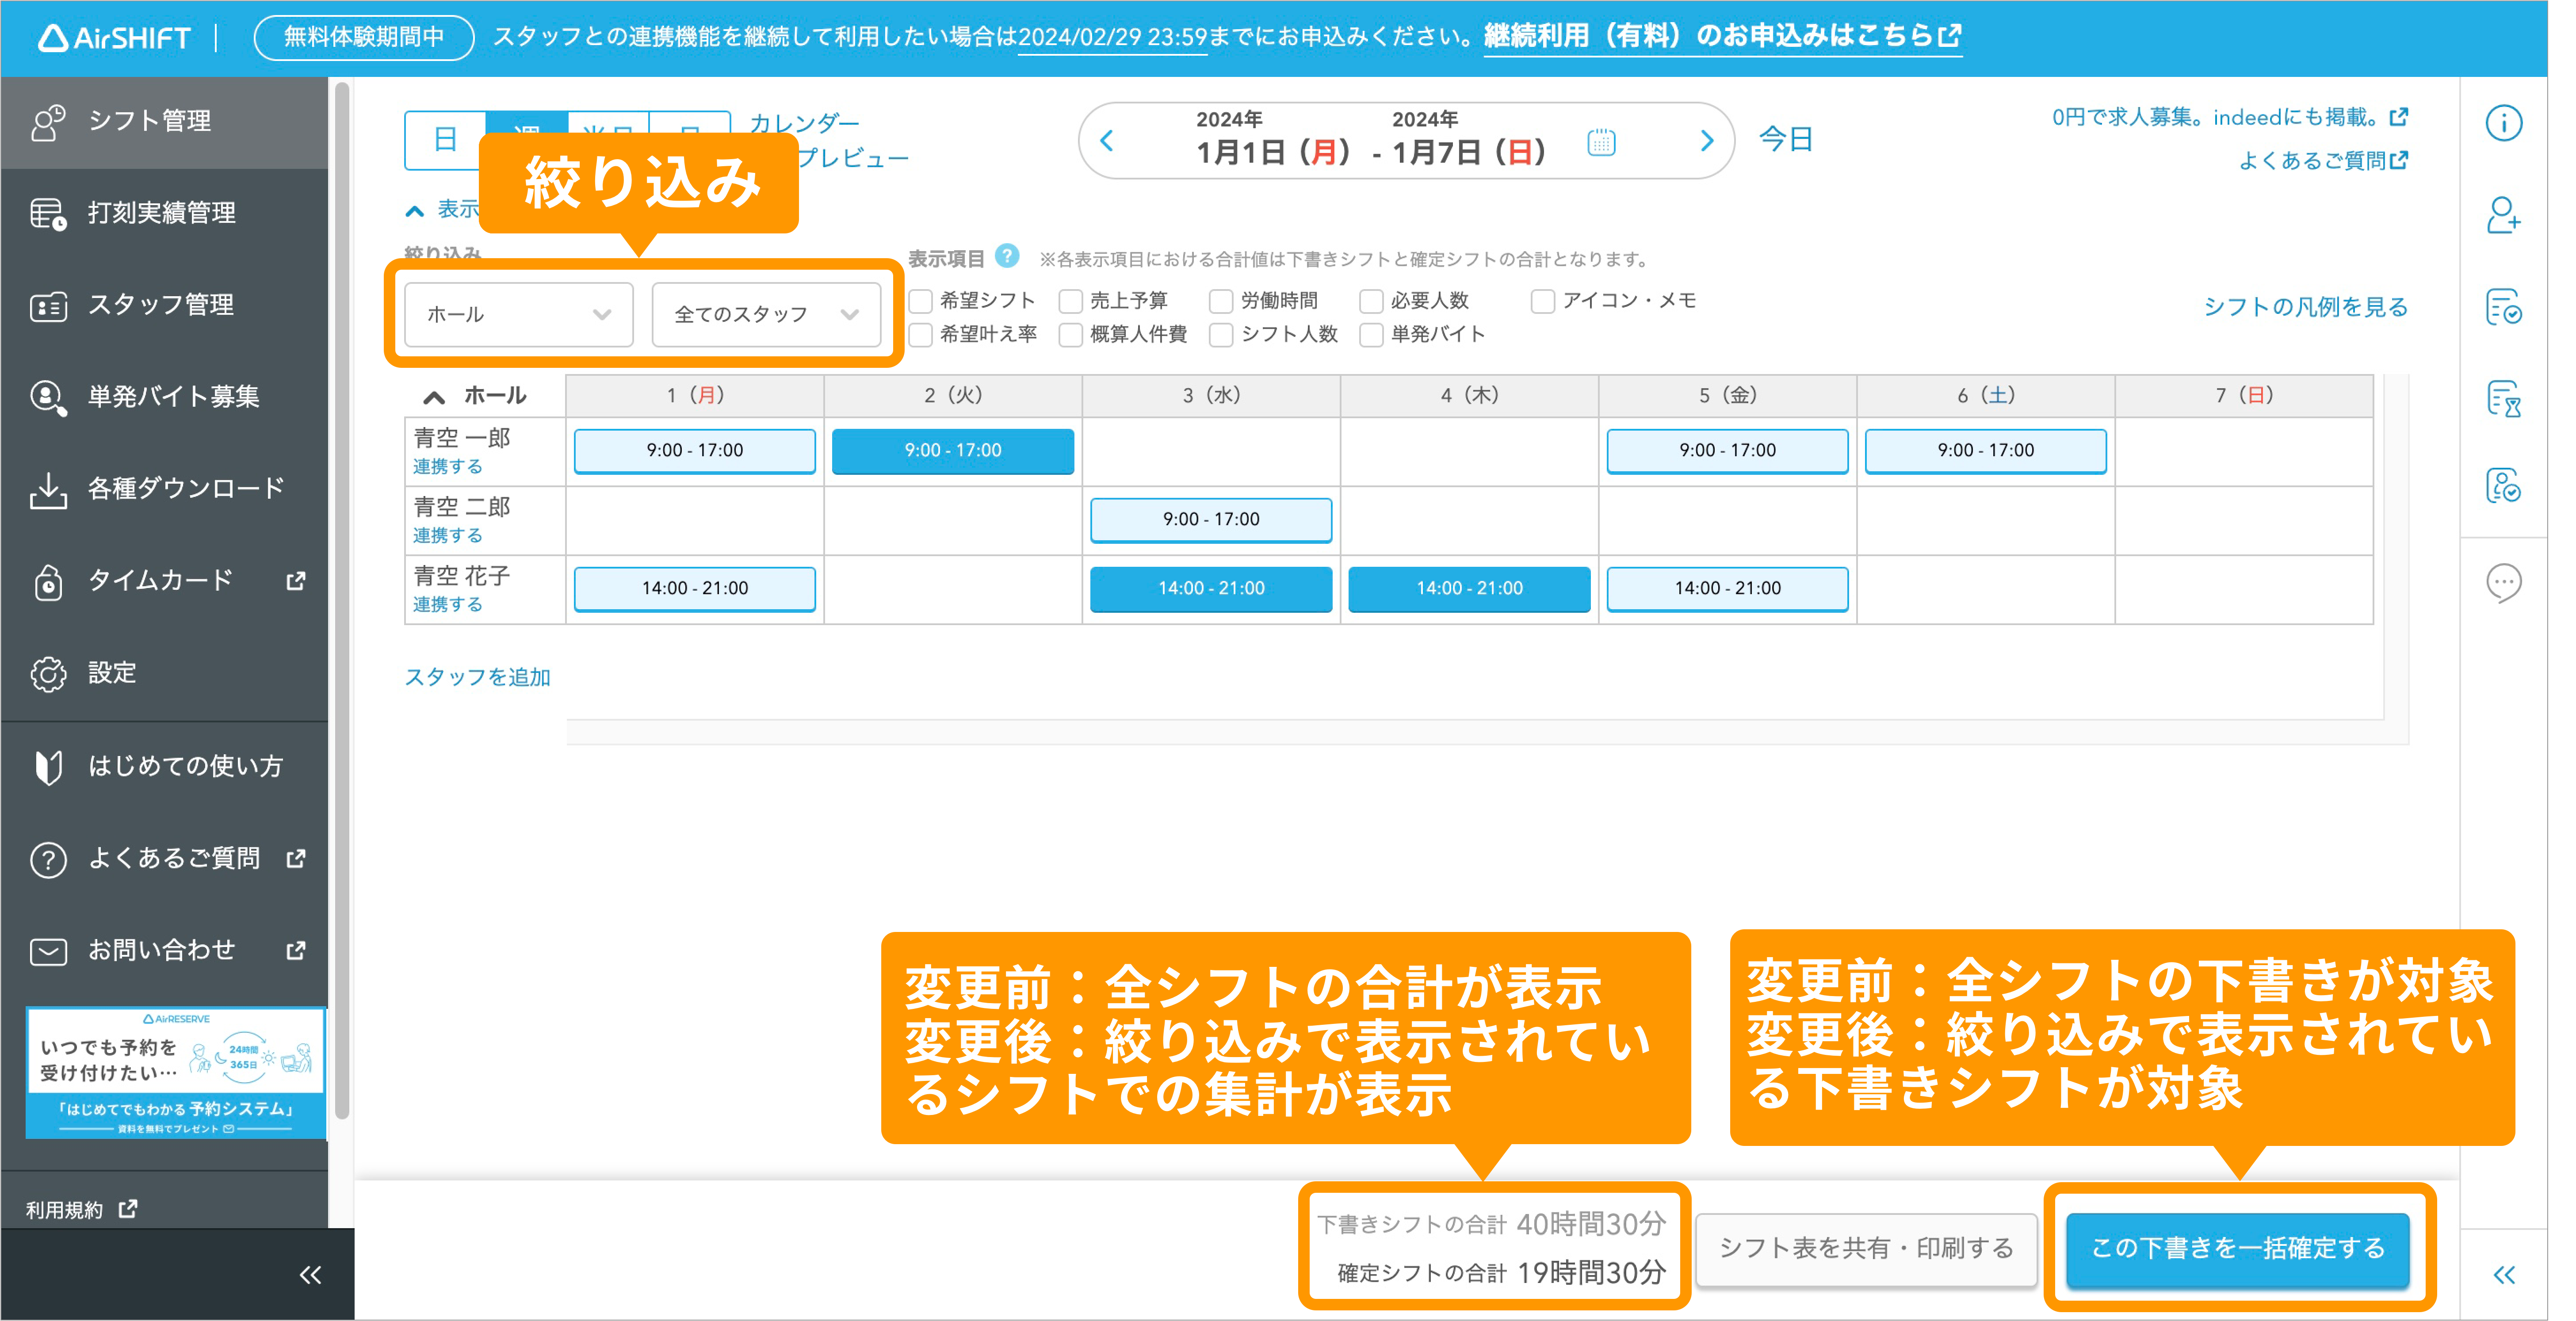This screenshot has width=2576, height=1321.
Task: Open the calendar date picker icon
Action: (x=1601, y=142)
